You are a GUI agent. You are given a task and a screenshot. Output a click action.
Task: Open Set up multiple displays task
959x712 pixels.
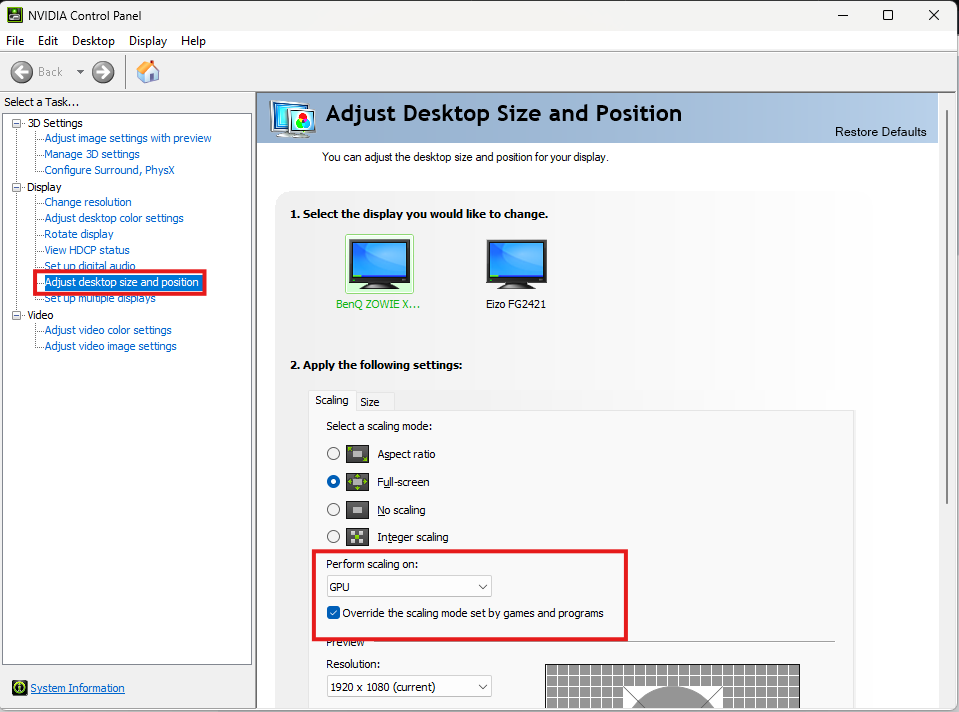coord(100,299)
